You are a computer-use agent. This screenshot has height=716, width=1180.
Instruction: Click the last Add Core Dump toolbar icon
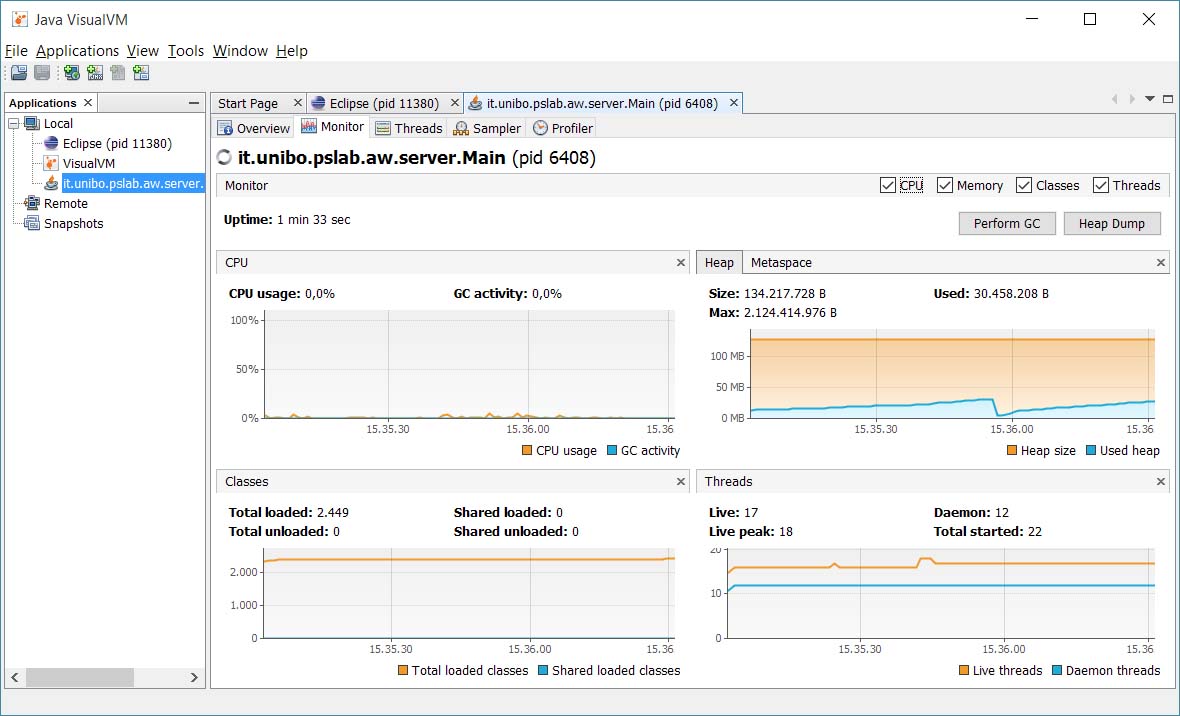click(x=141, y=72)
